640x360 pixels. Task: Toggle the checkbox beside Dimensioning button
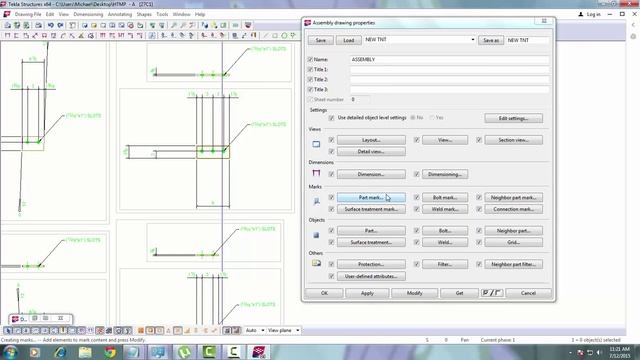coord(416,174)
